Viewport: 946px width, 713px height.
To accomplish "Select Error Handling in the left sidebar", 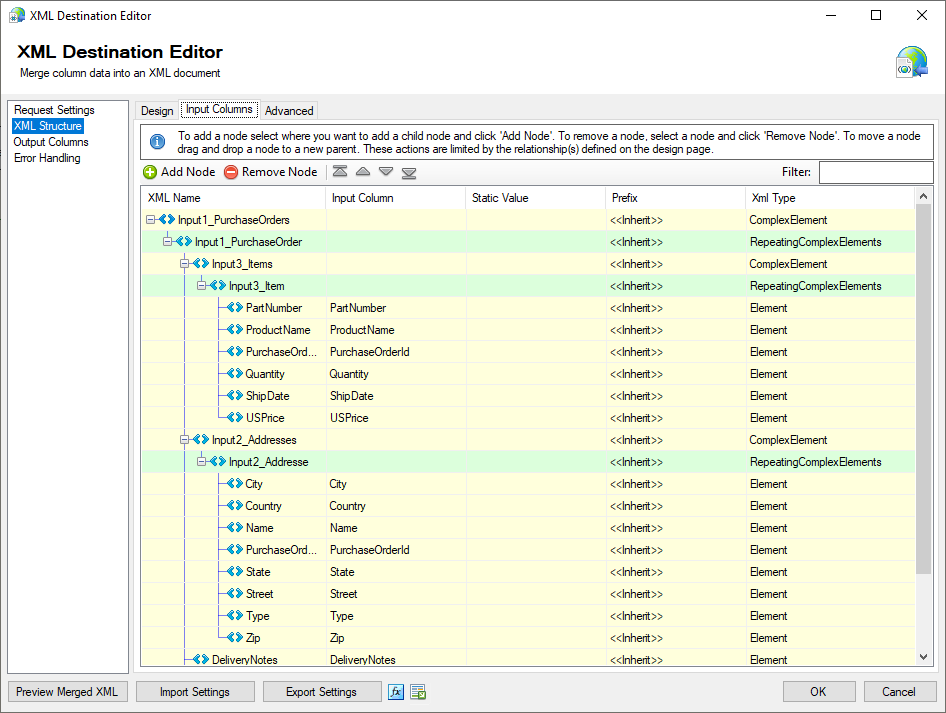I will (x=46, y=157).
